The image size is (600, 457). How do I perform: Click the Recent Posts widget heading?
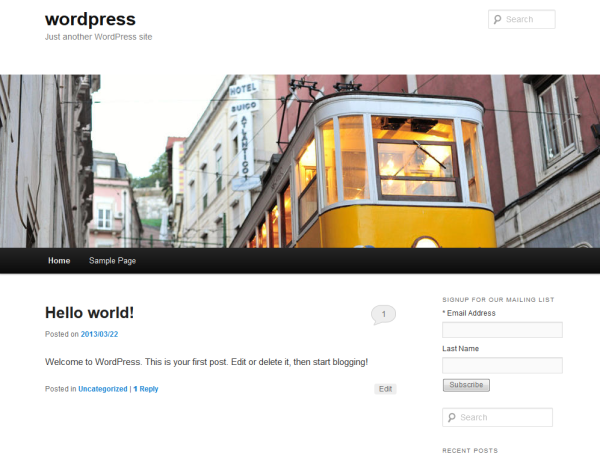click(470, 450)
